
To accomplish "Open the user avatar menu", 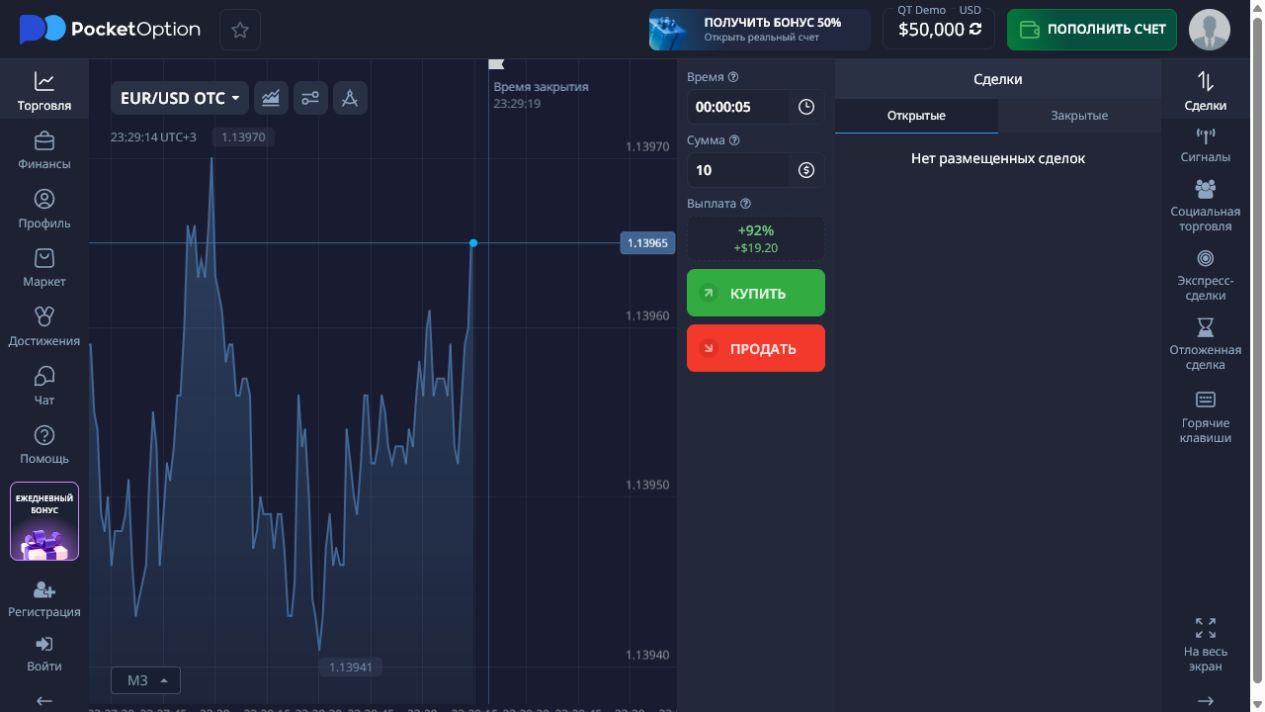I will tap(1209, 29).
